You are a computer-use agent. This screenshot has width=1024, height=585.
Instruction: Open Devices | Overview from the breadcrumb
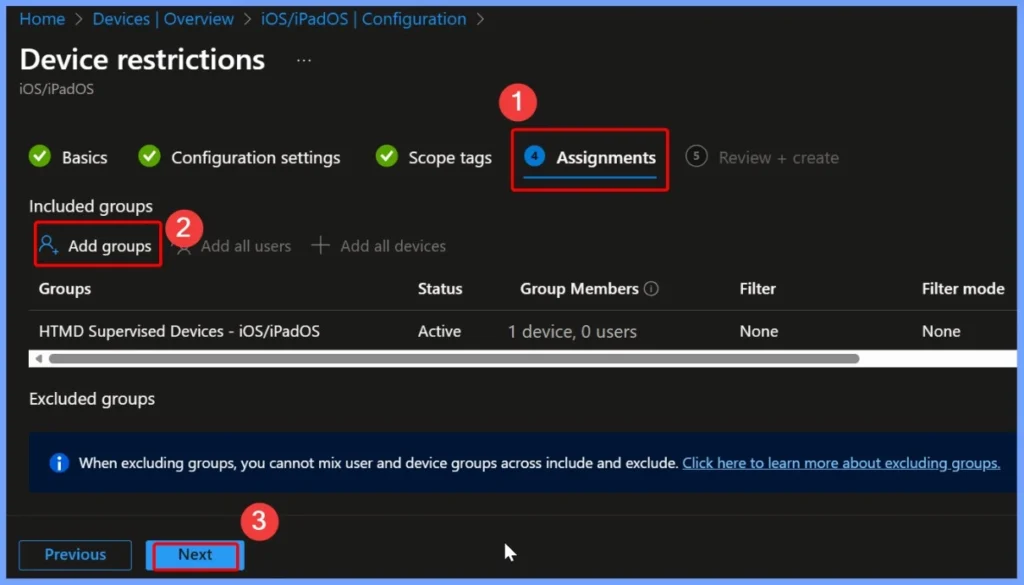point(163,18)
